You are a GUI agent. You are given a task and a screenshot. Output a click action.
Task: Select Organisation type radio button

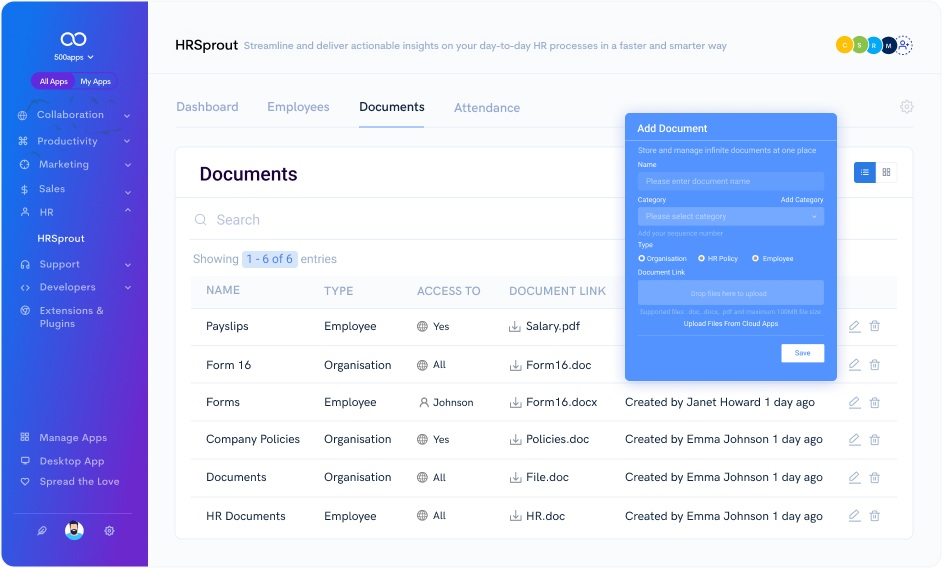click(x=642, y=258)
